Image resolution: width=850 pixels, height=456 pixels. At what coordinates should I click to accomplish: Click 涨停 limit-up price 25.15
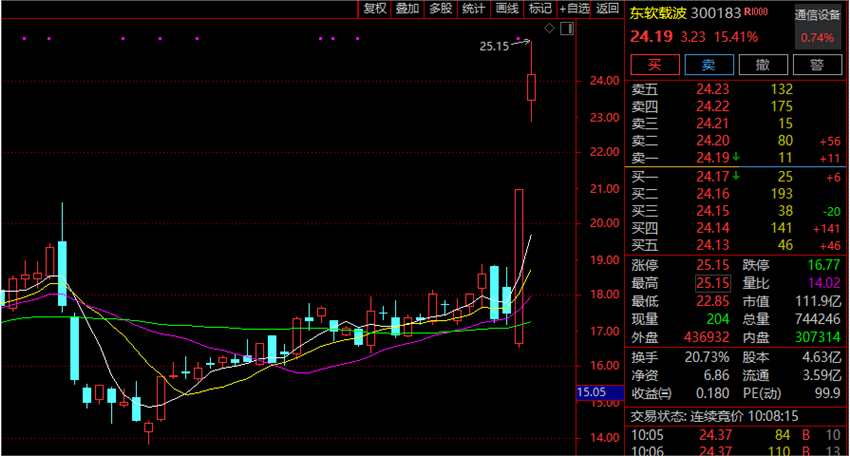pos(712,265)
